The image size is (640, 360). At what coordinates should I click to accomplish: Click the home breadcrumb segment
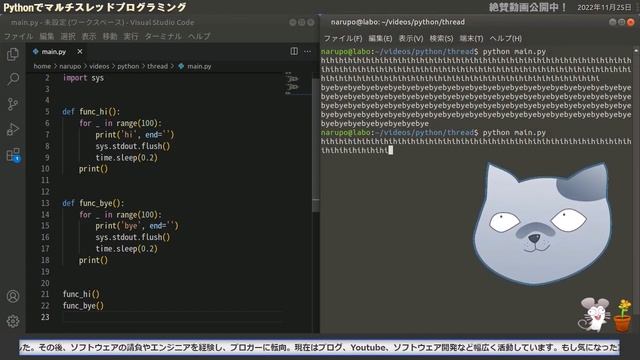click(42, 66)
